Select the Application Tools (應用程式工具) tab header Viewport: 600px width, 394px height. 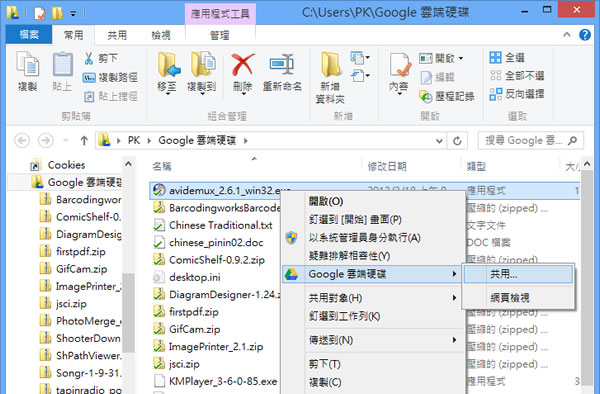click(220, 14)
